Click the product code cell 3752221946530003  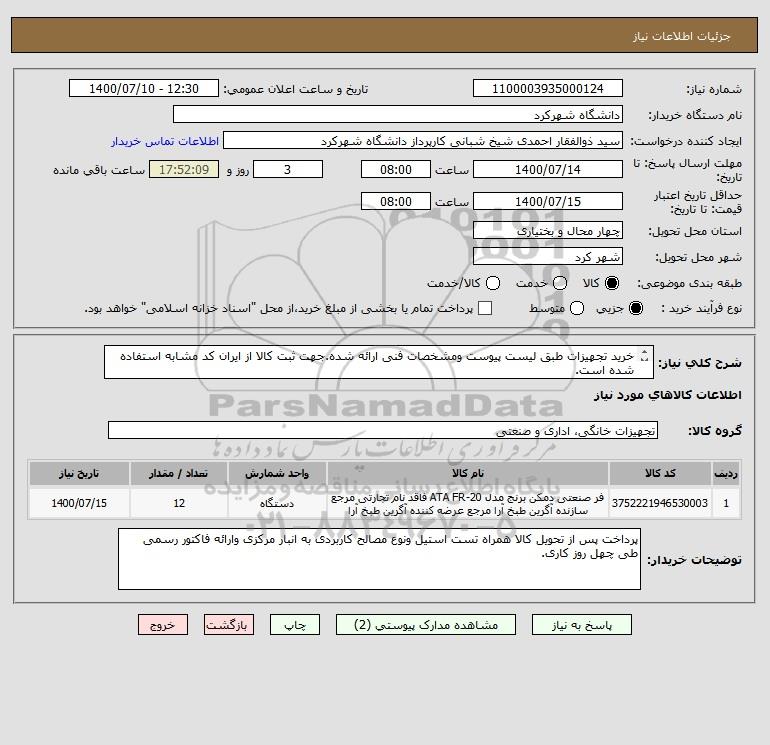[x=660, y=503]
